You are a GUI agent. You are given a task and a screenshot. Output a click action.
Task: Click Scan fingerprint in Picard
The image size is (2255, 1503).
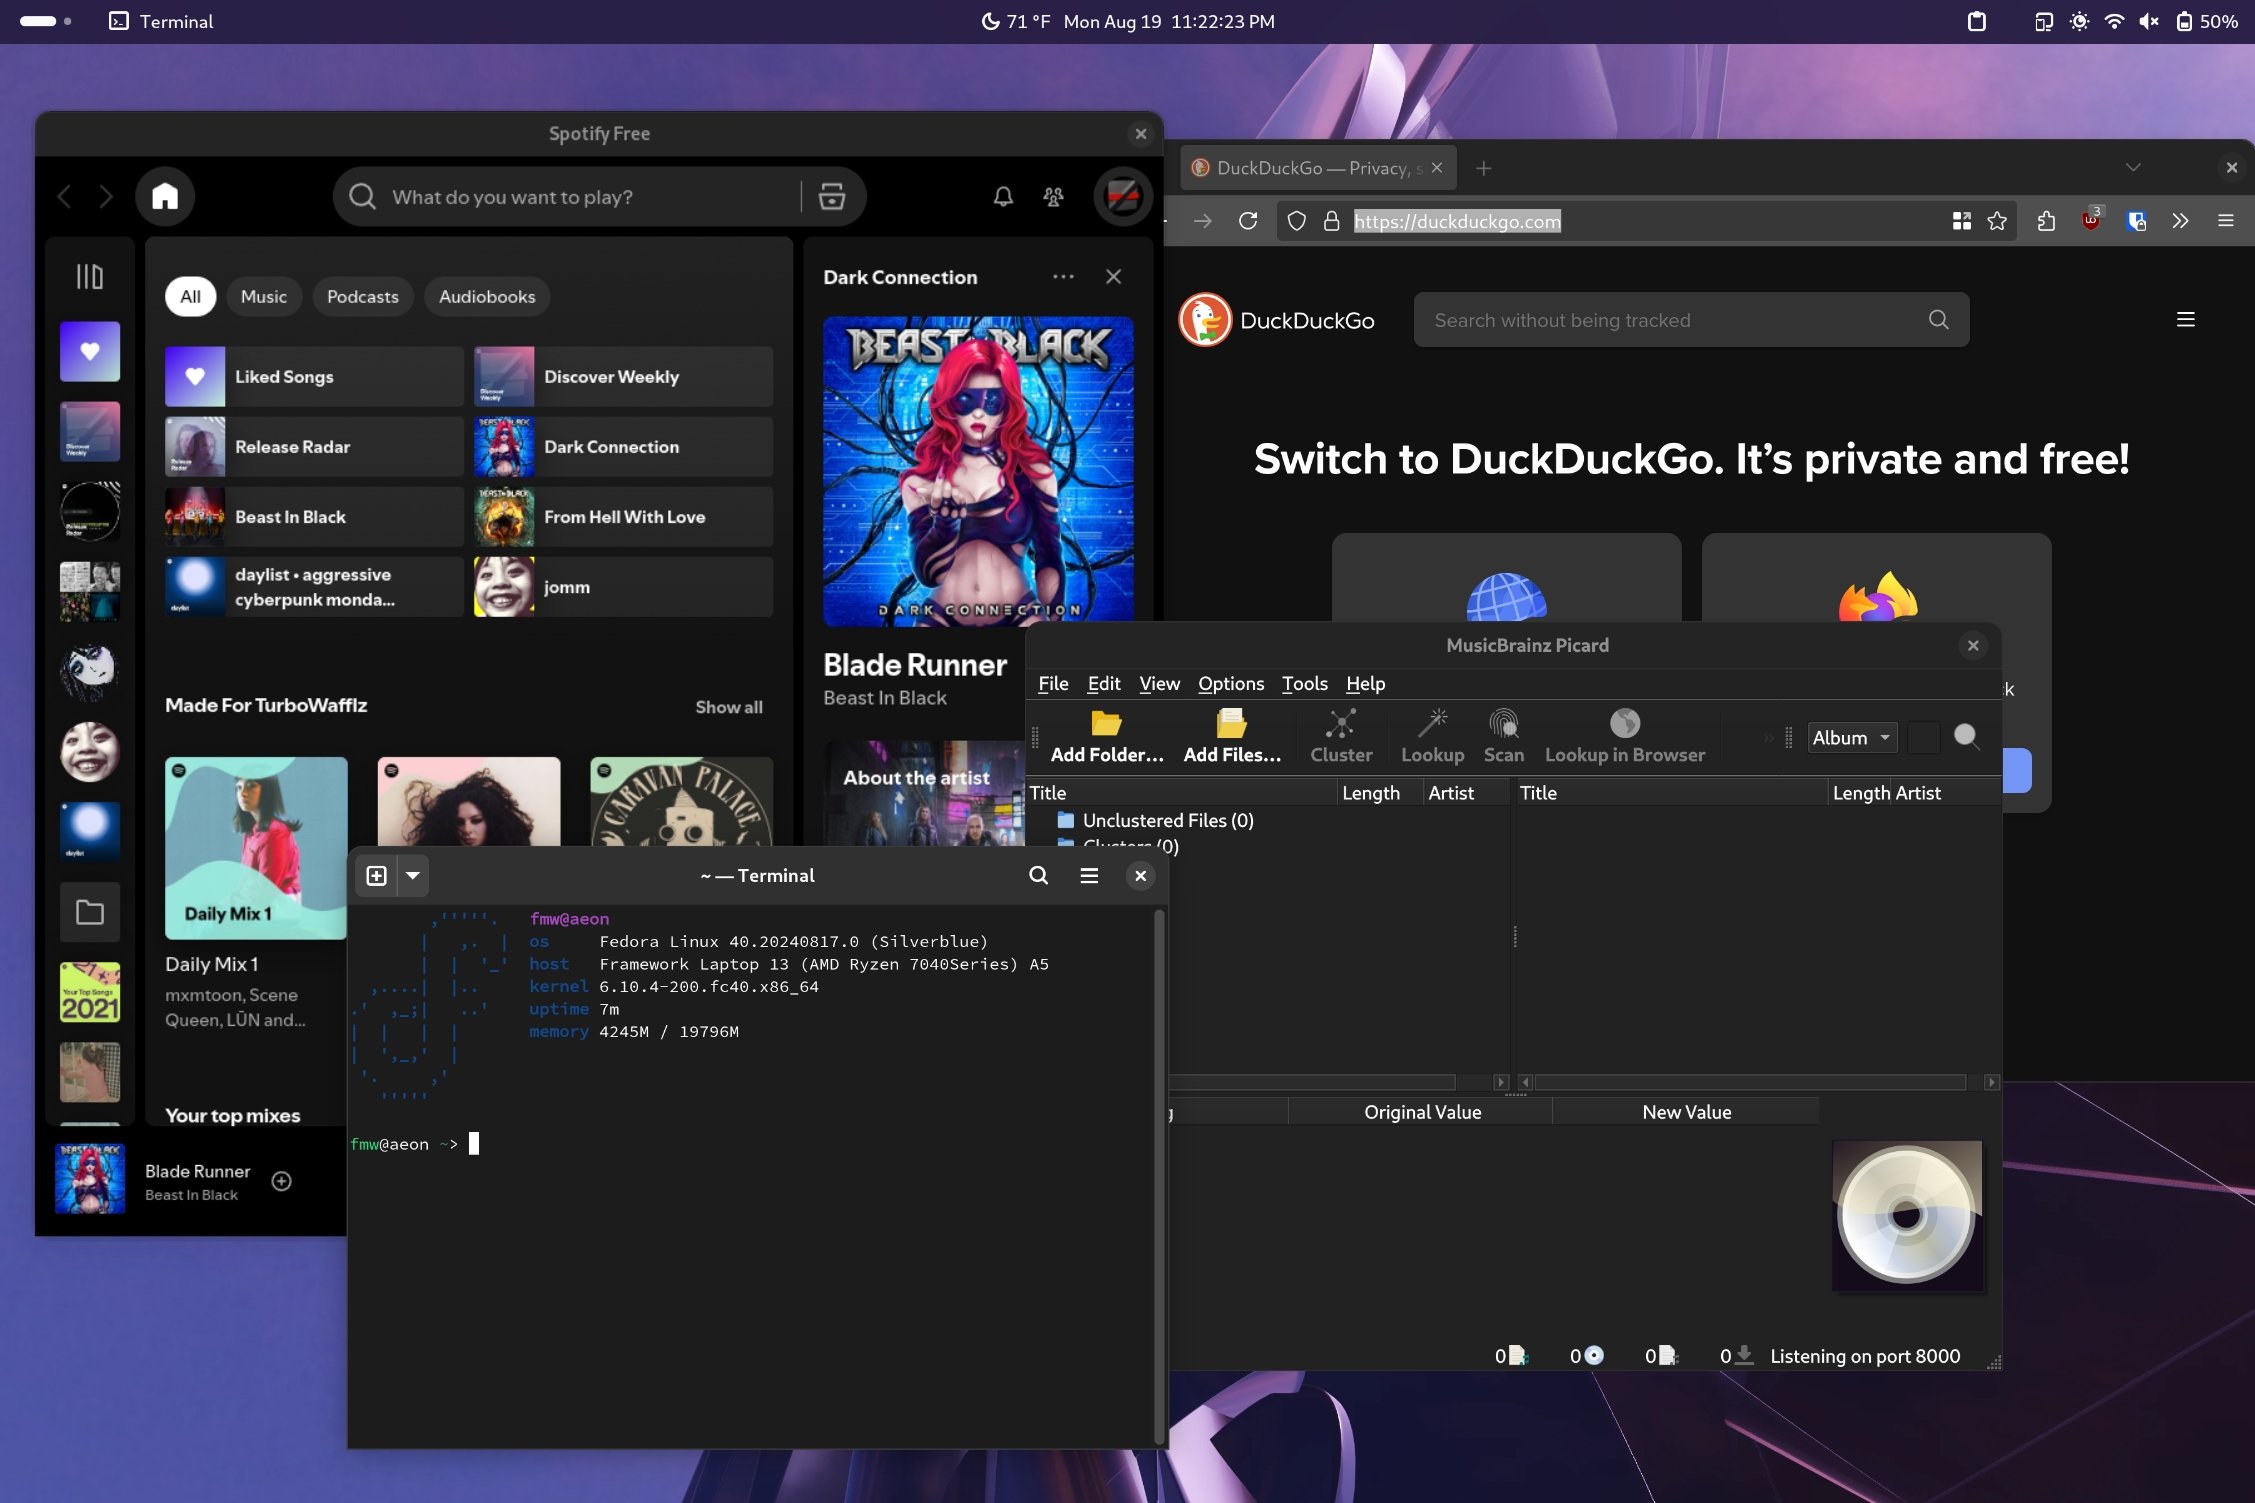pos(1503,736)
